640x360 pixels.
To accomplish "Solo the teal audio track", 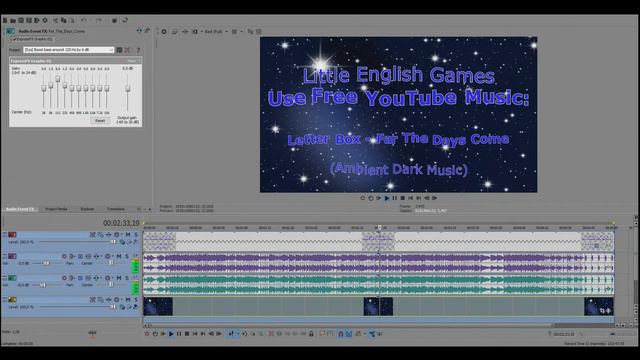I will tap(127, 278).
